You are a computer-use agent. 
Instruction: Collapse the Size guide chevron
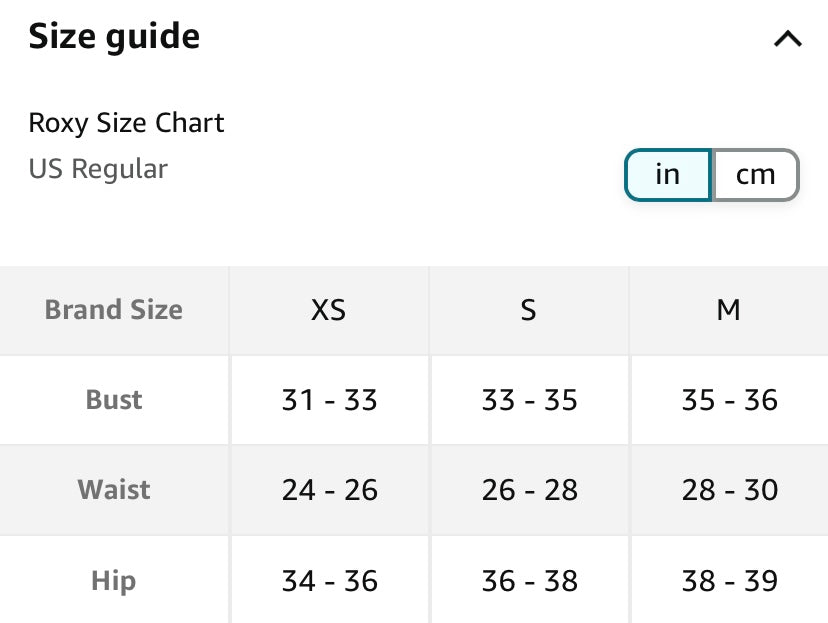(787, 39)
